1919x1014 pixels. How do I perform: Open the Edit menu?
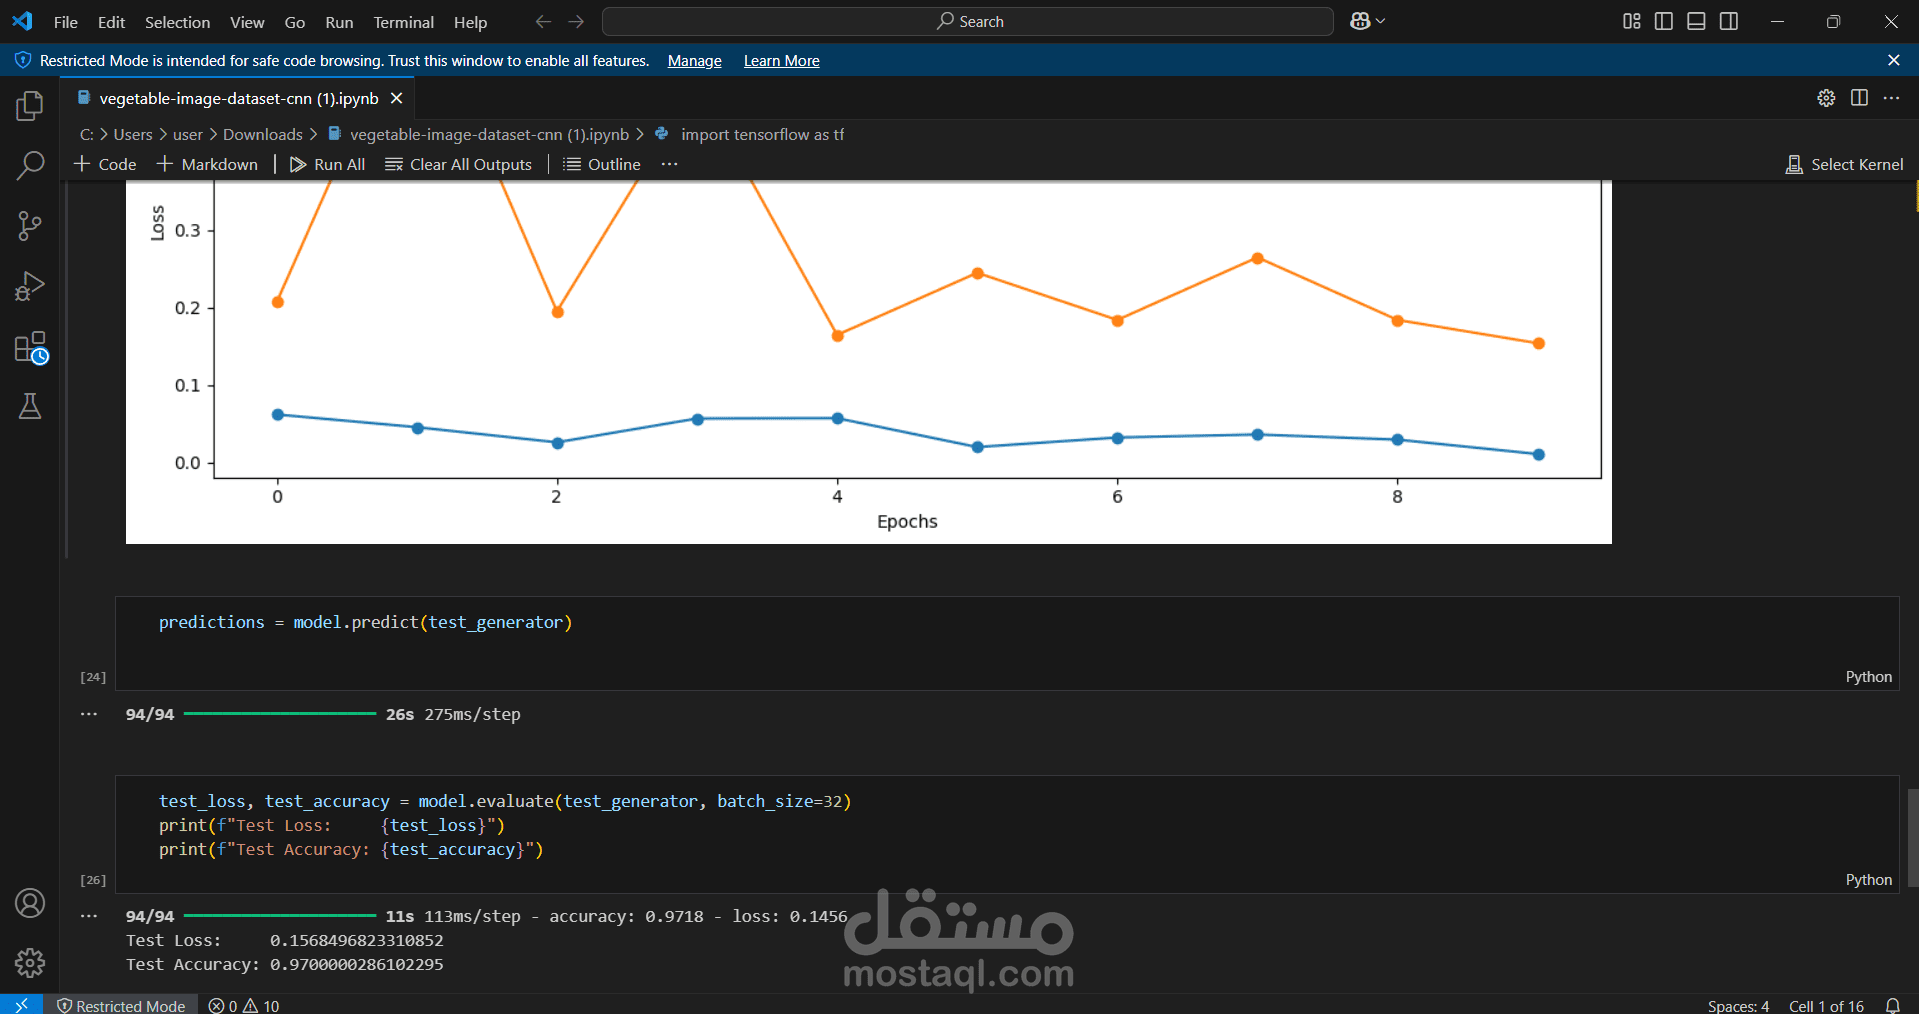(x=111, y=21)
